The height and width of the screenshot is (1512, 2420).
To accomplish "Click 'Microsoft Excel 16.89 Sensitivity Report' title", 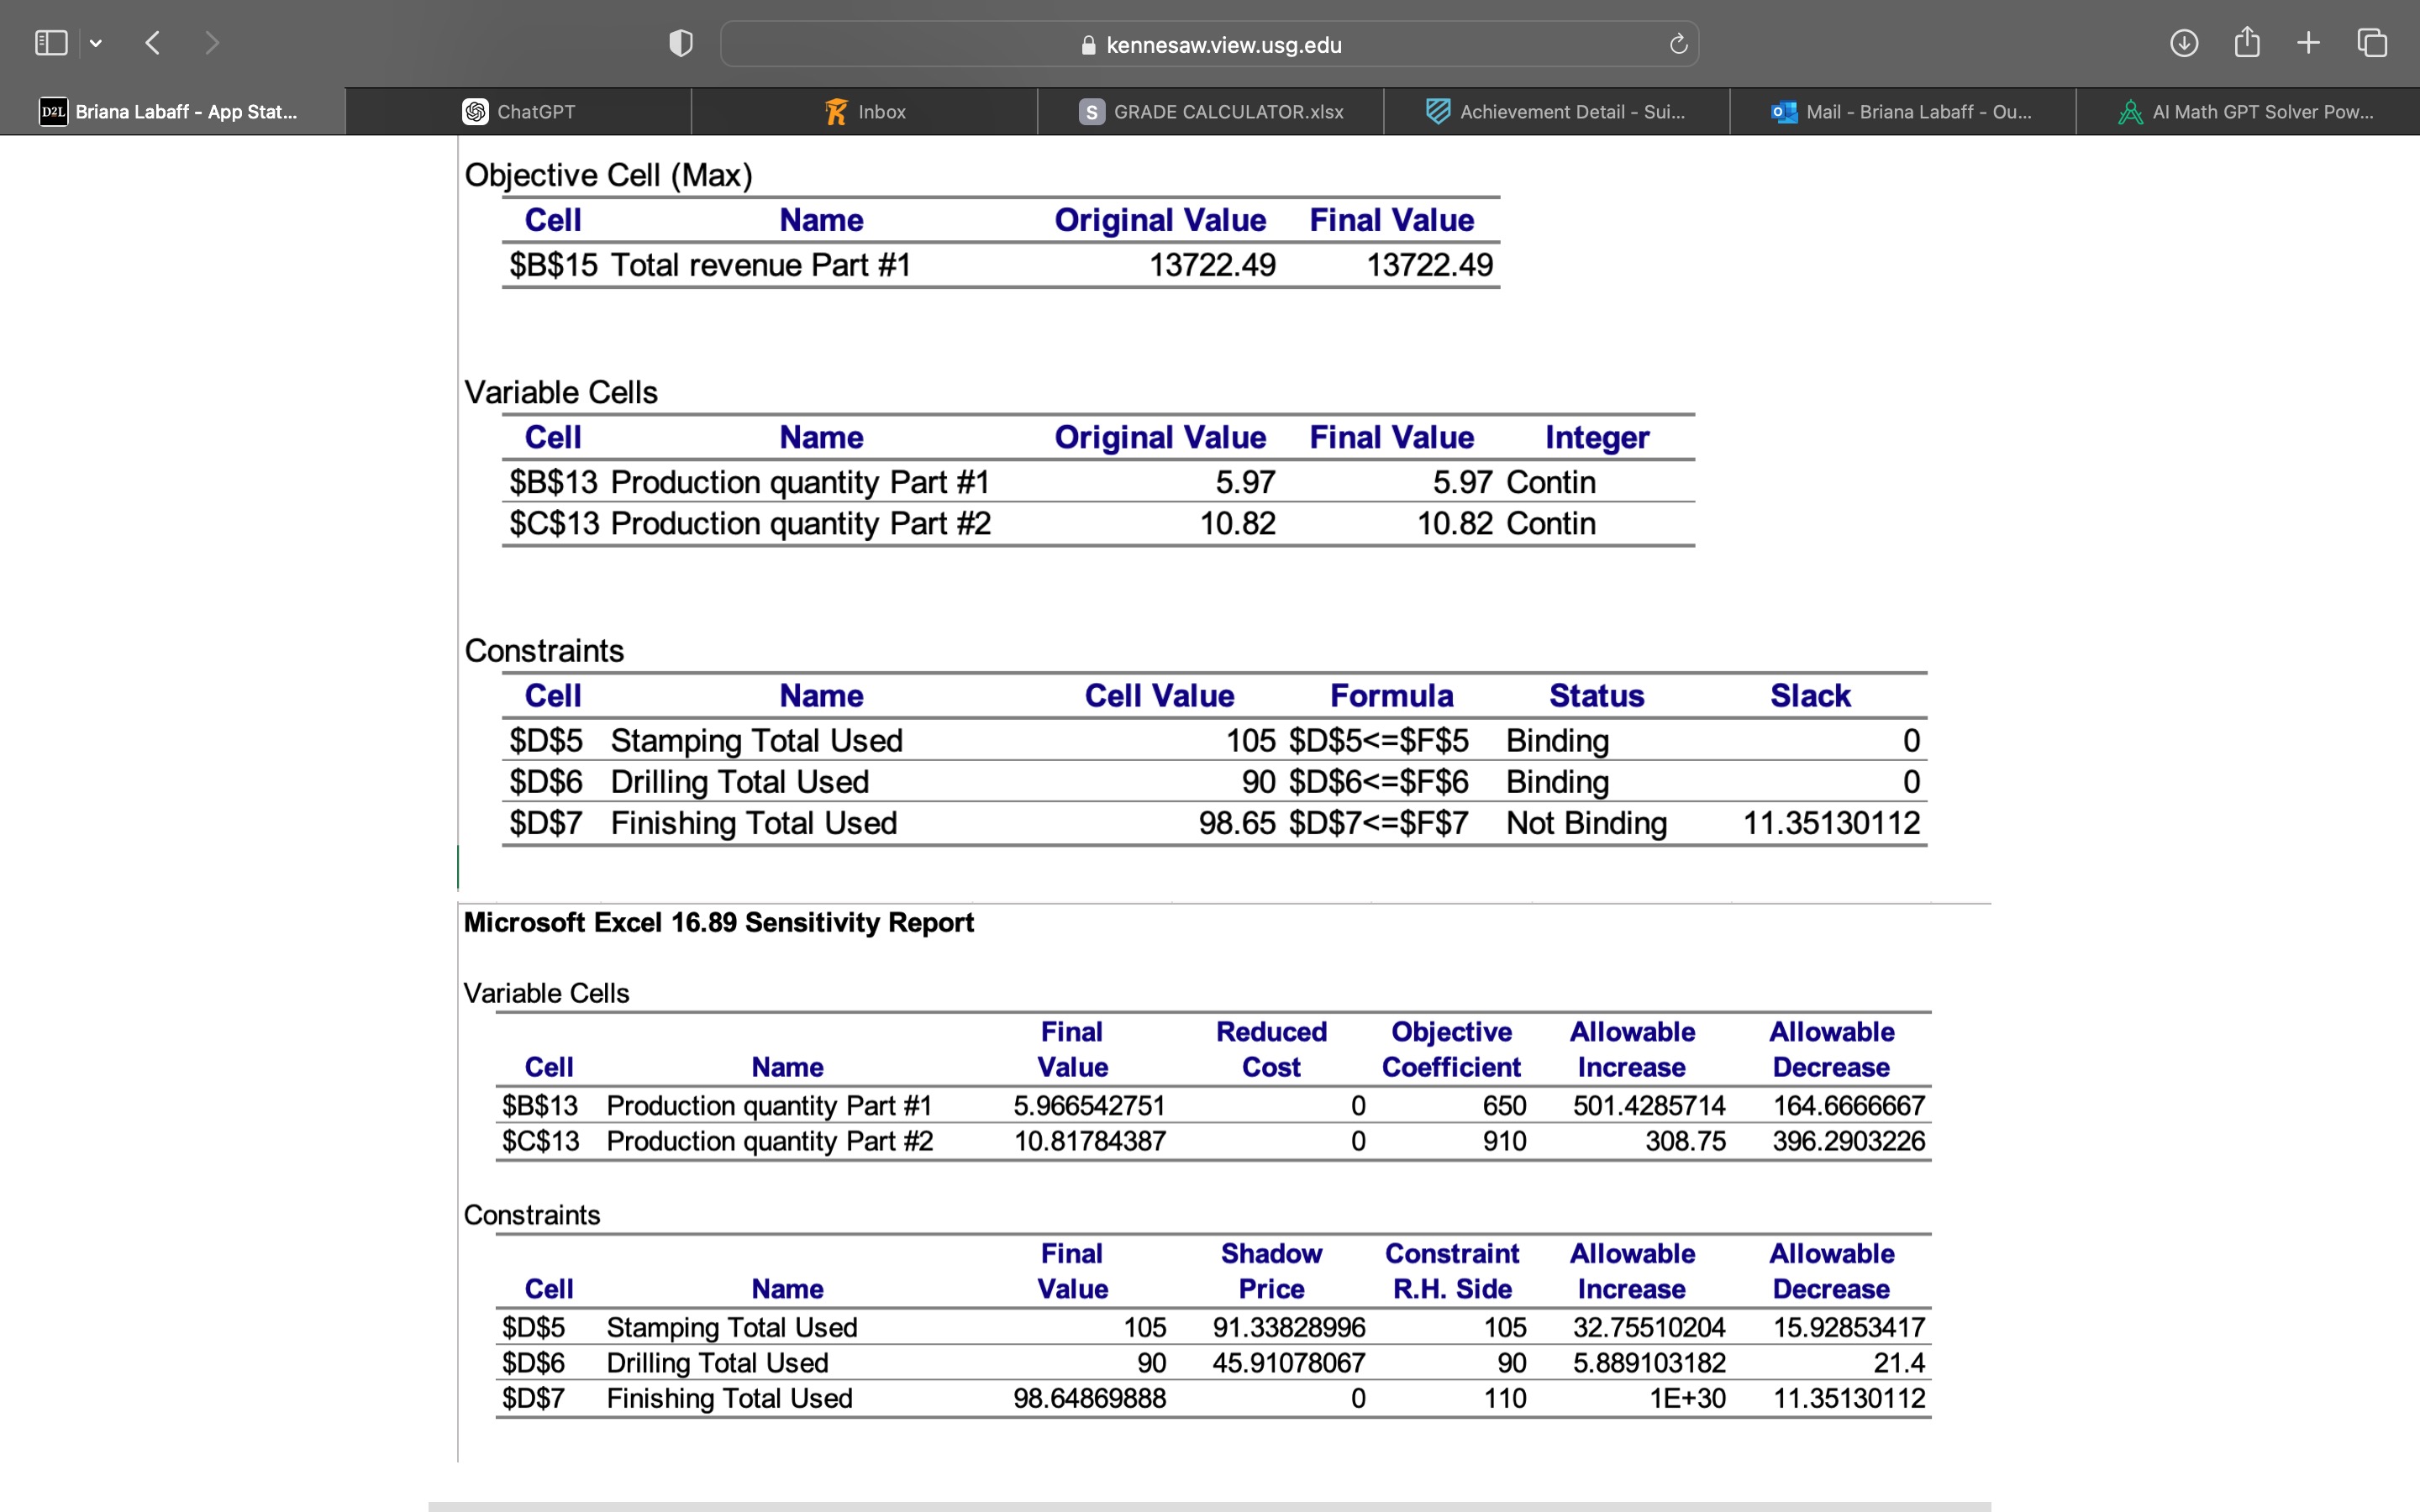I will (718, 922).
